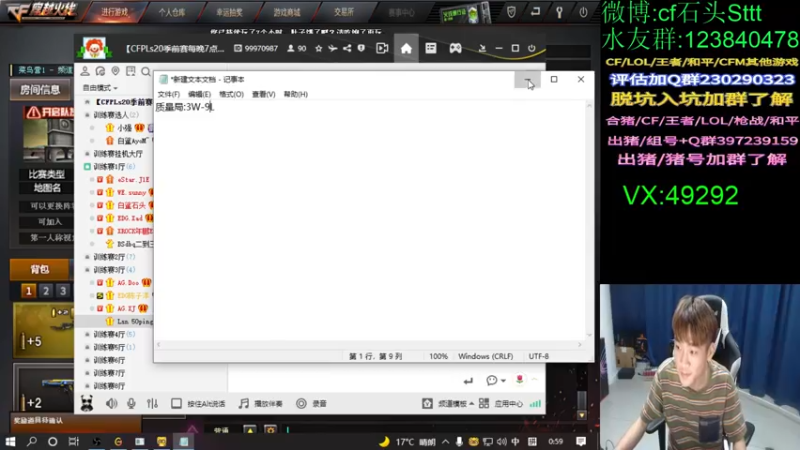800x450 pixels.
Task: Collapse the 训练赛选人 channel group
Action: pyautogui.click(x=87, y=115)
